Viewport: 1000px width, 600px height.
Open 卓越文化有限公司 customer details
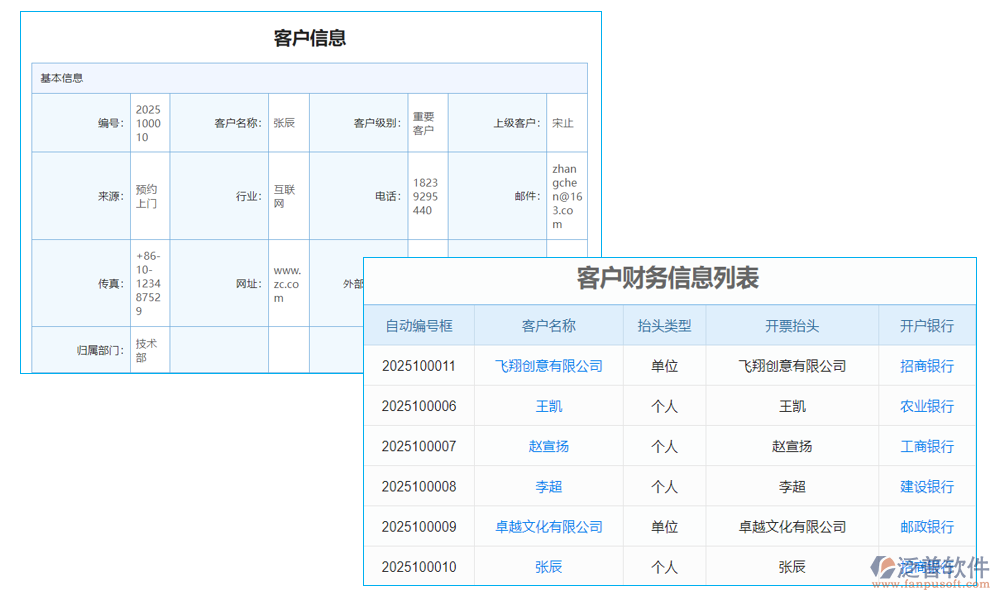click(x=548, y=526)
